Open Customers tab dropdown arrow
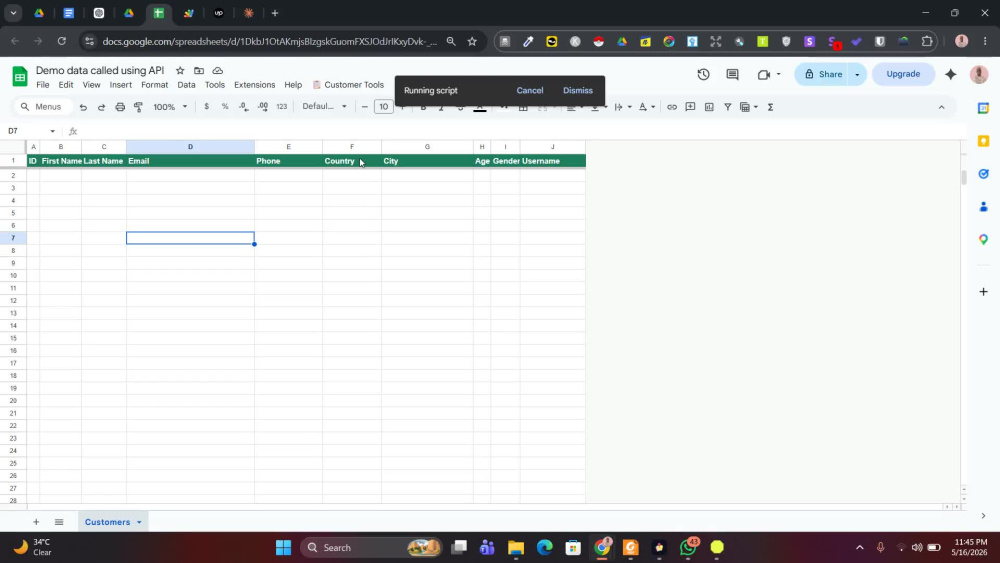1000x563 pixels. tap(139, 522)
